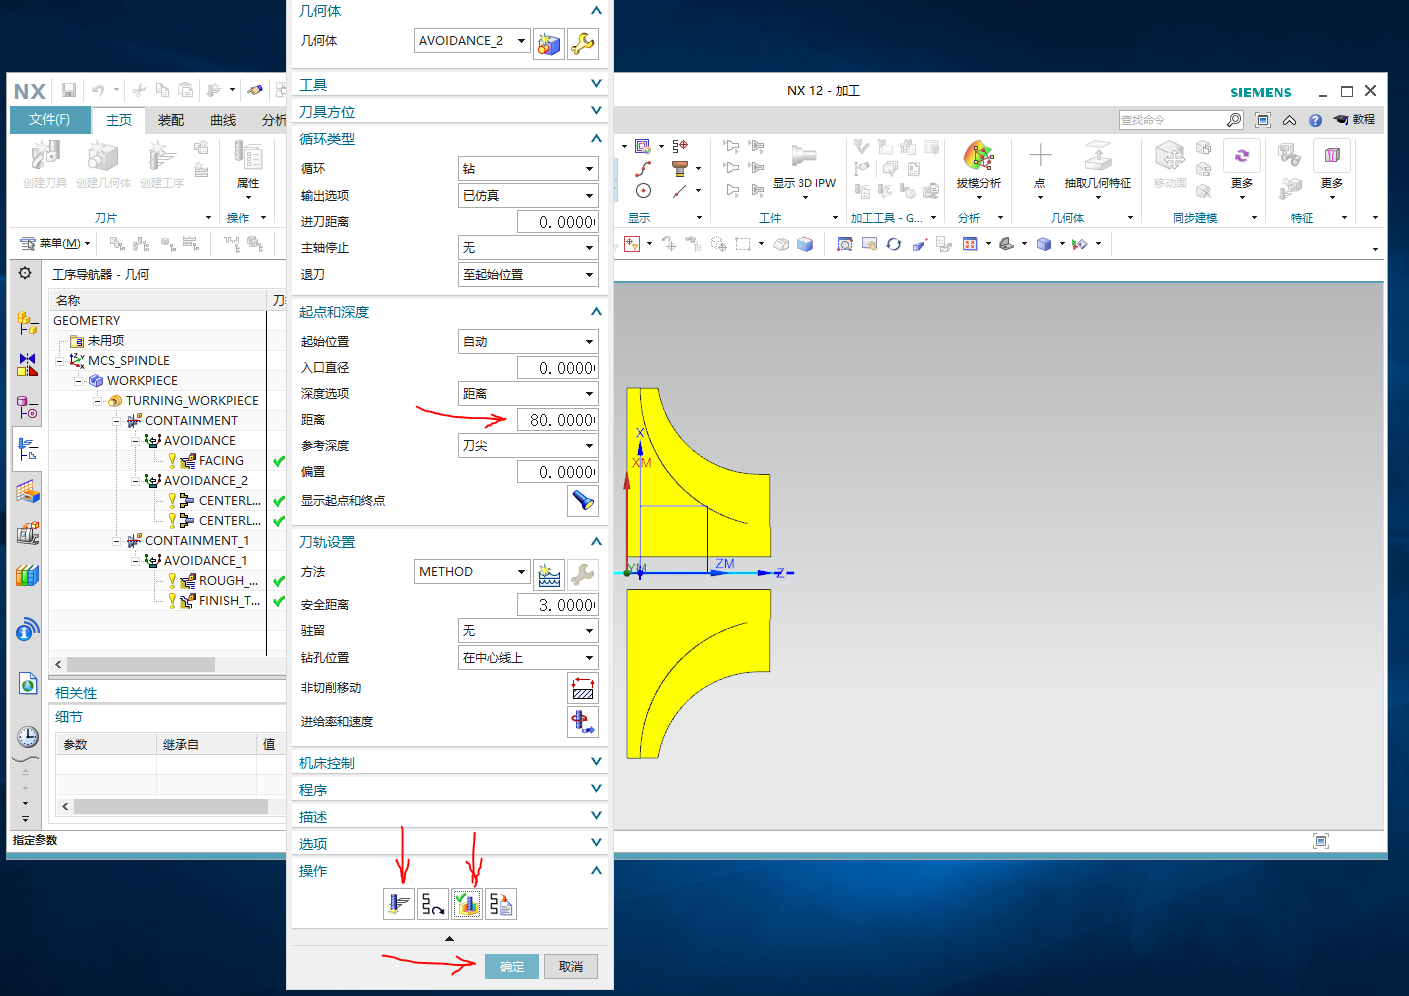1409x996 pixels.
Task: Click the navigator settings gear icon
Action: click(x=25, y=273)
